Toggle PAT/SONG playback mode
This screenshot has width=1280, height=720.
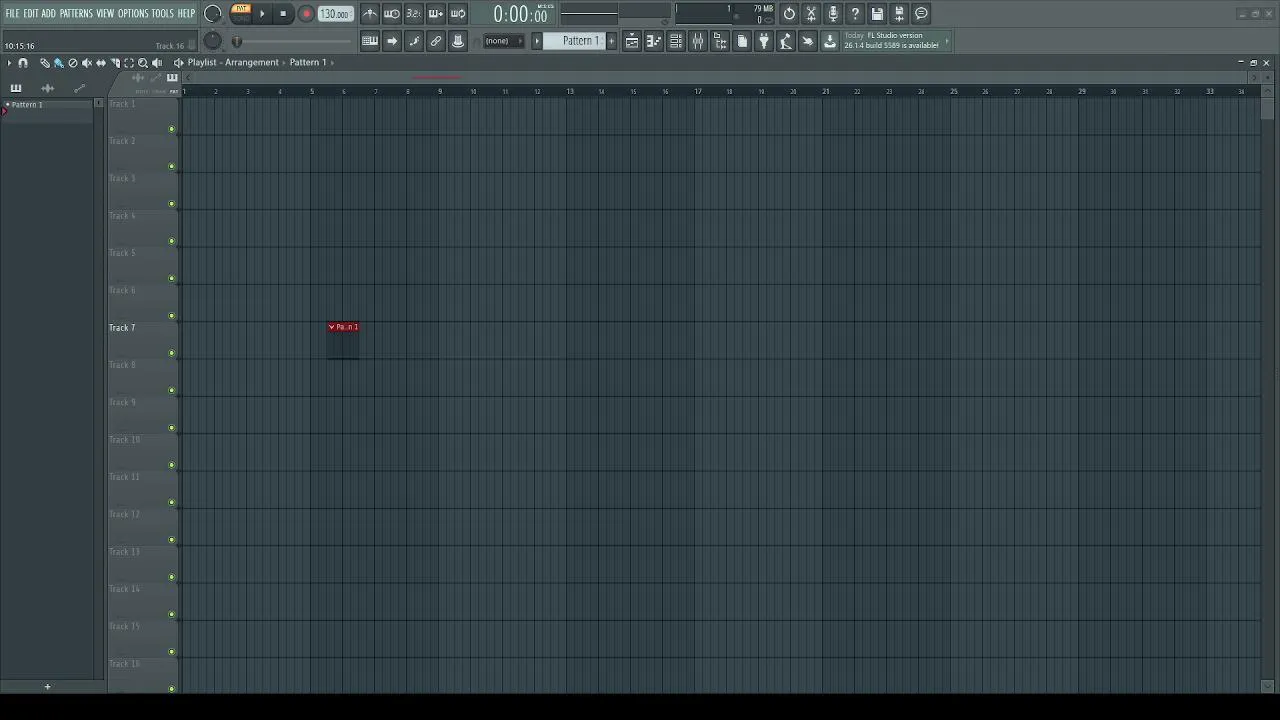point(241,13)
